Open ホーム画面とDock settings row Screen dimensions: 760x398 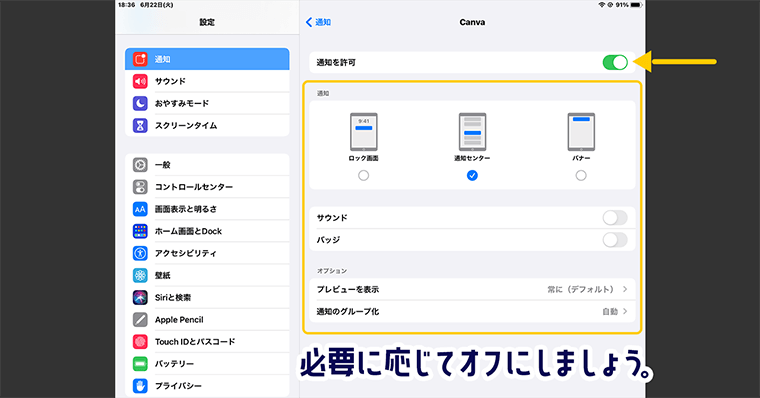[x=207, y=231]
